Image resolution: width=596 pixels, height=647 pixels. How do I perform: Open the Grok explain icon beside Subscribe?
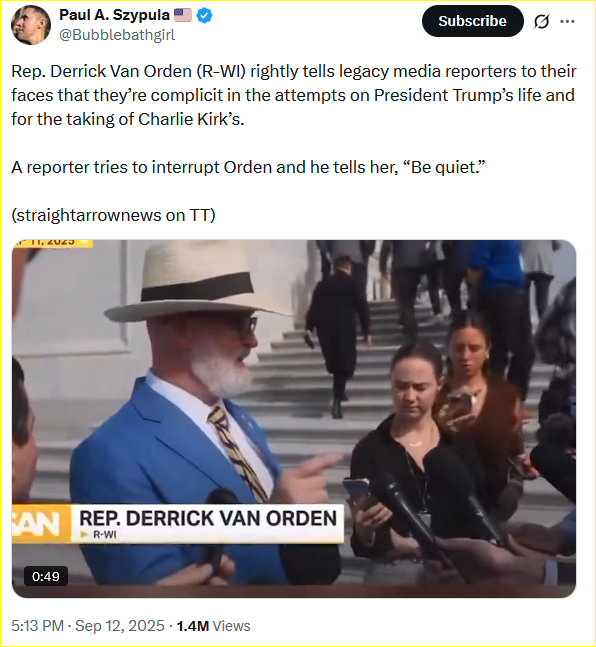[541, 21]
